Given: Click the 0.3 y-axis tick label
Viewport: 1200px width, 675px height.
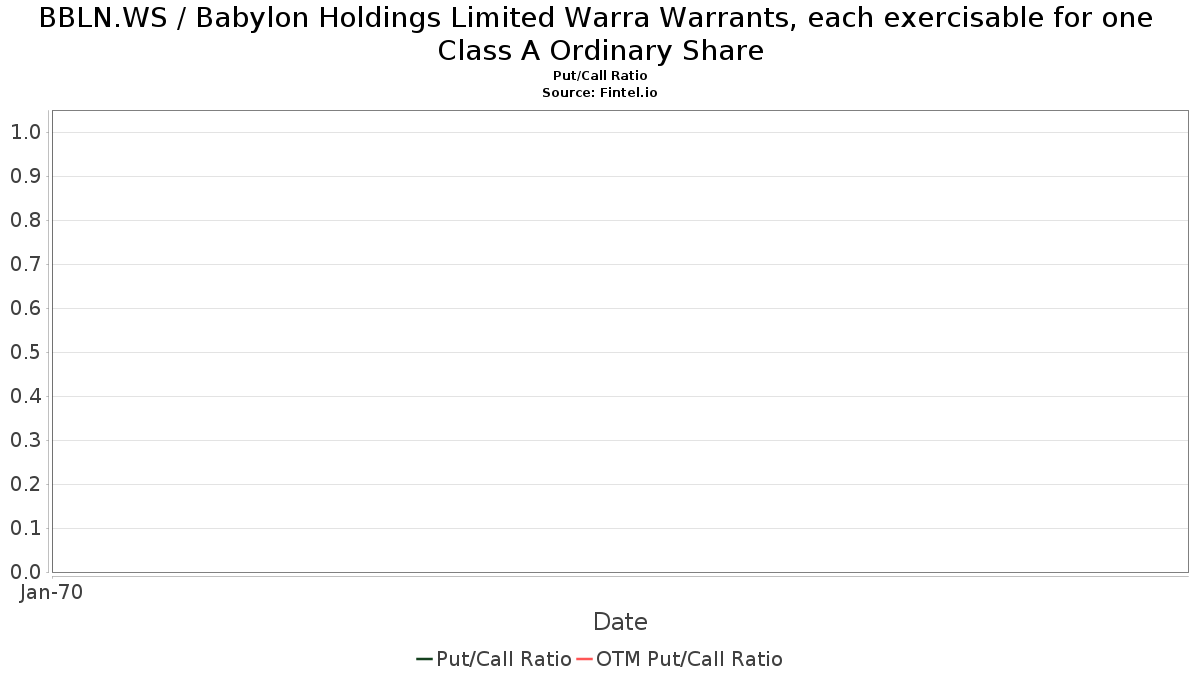Looking at the screenshot, I should (x=25, y=440).
